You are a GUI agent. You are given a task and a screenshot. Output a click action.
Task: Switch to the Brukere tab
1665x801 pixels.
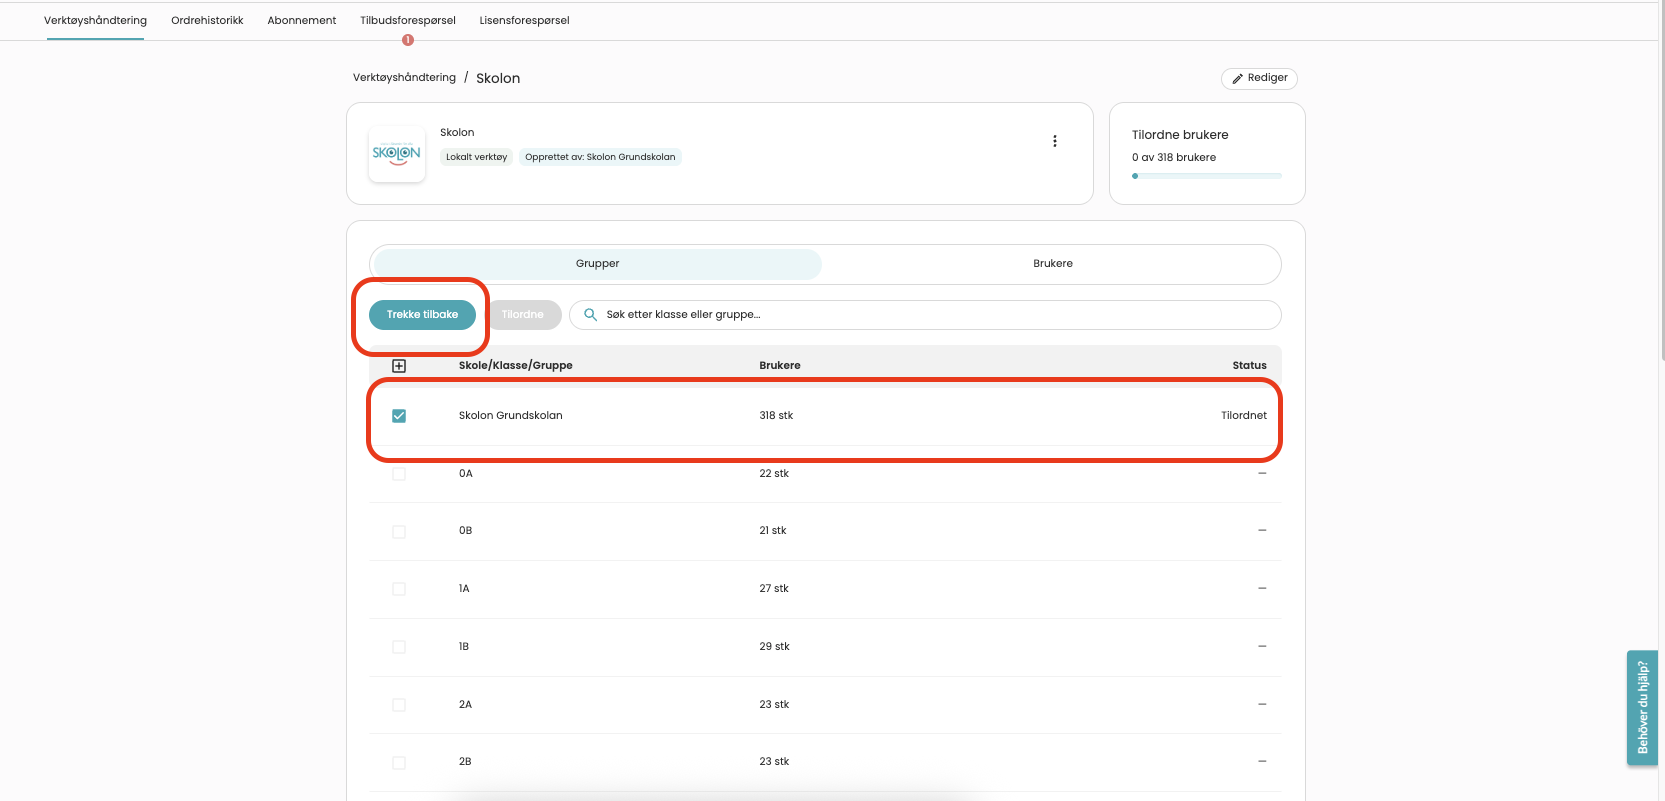coord(1052,264)
